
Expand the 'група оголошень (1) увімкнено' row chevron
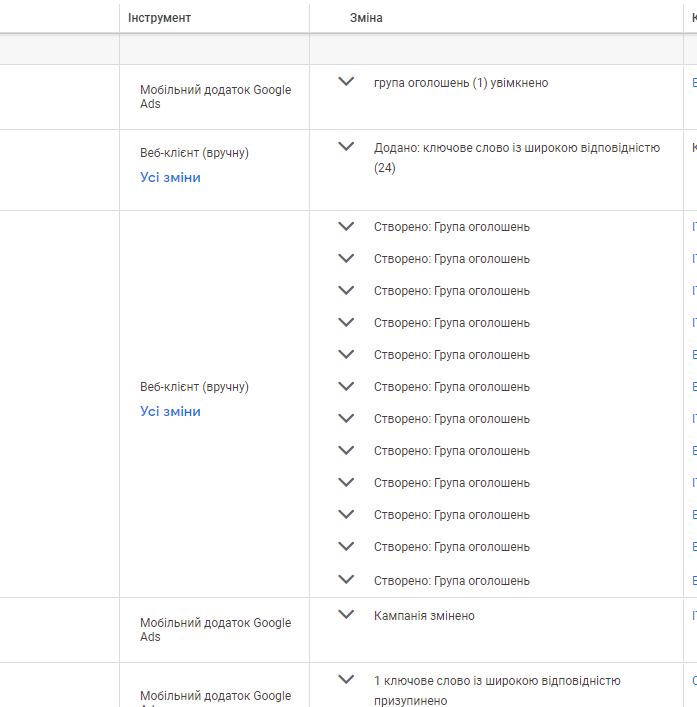click(346, 82)
